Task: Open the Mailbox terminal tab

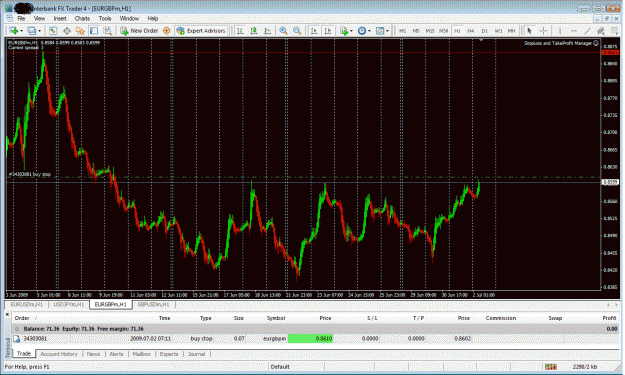Action: coord(142,354)
